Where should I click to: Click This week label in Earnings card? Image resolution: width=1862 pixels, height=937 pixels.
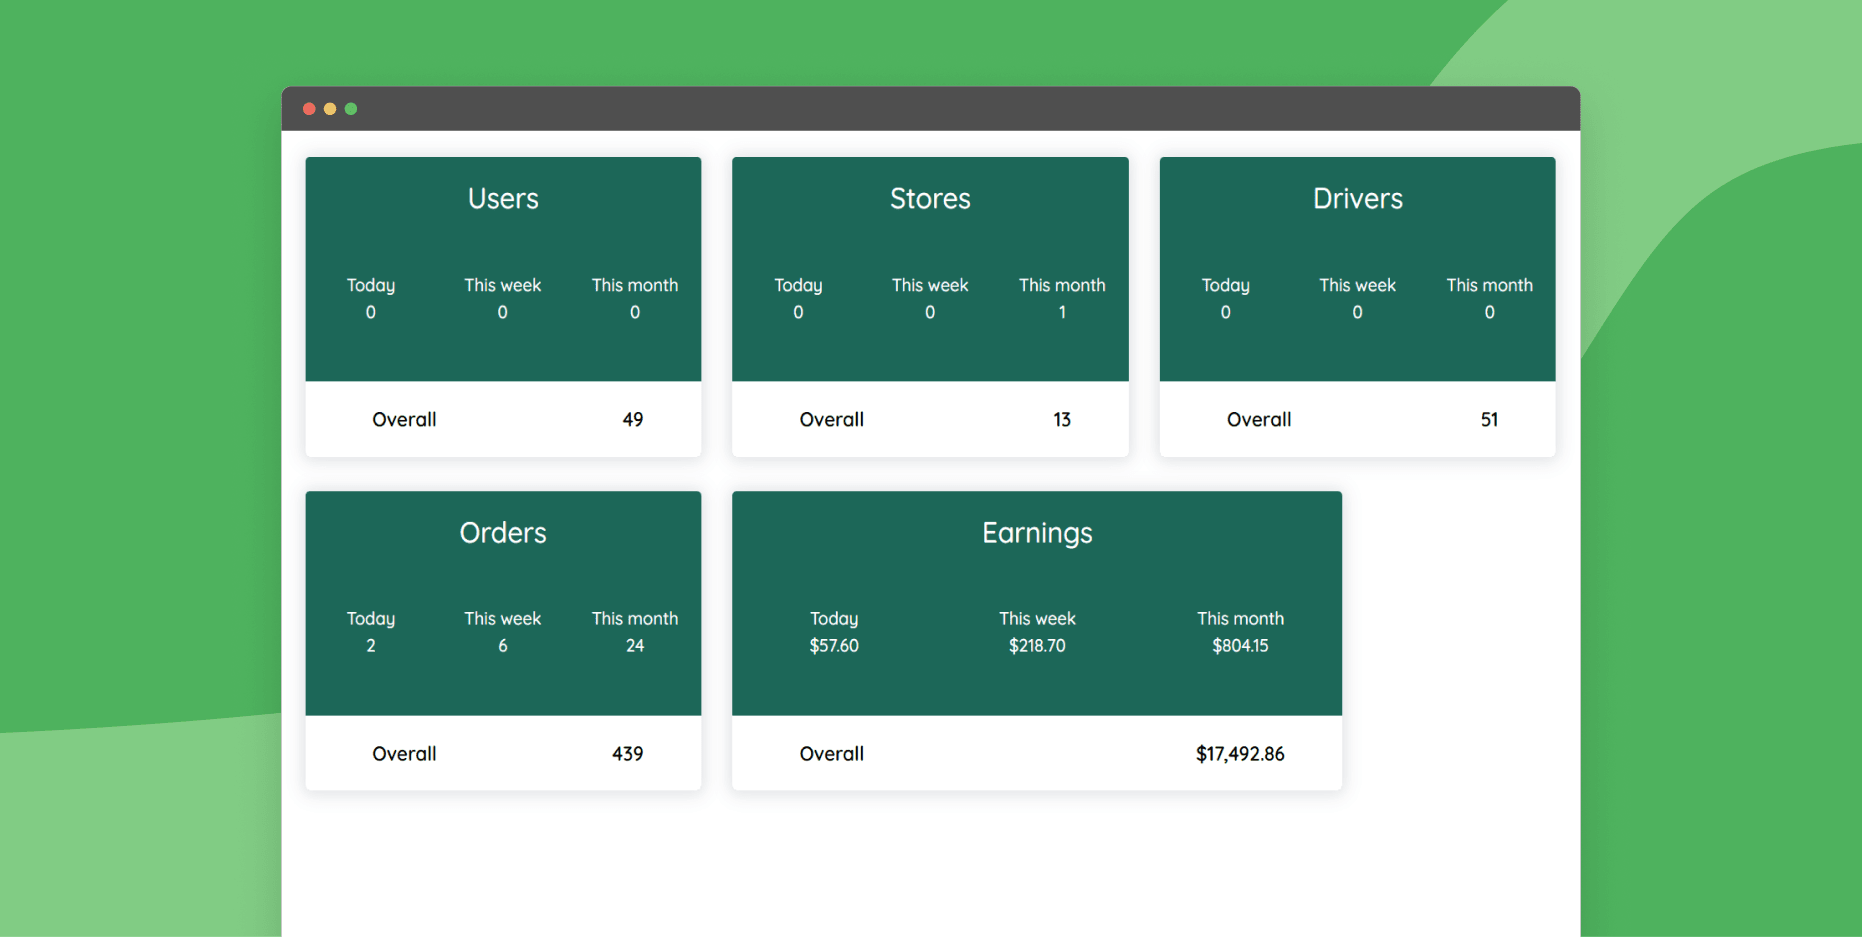1037,619
